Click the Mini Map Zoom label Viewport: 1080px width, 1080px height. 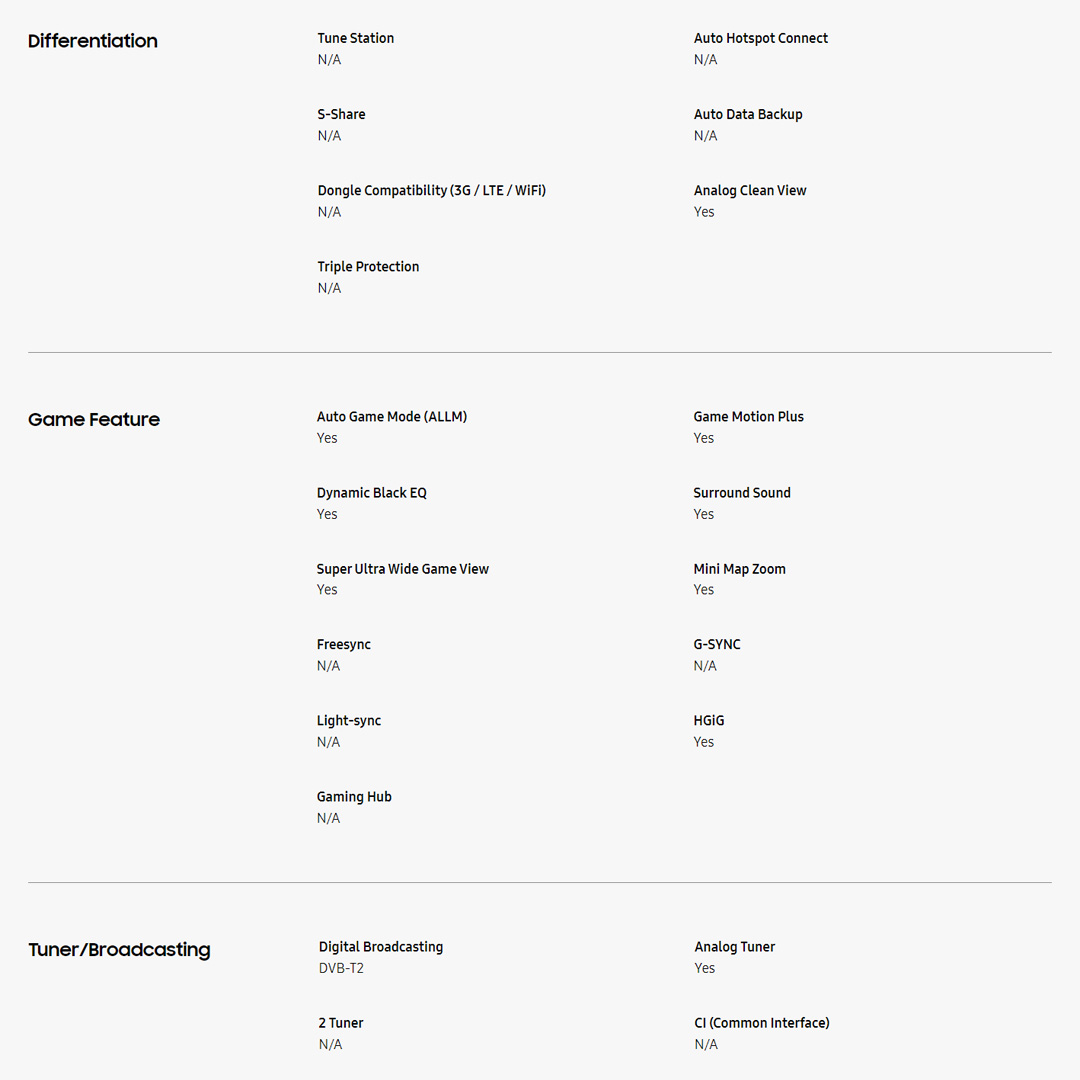click(x=739, y=569)
